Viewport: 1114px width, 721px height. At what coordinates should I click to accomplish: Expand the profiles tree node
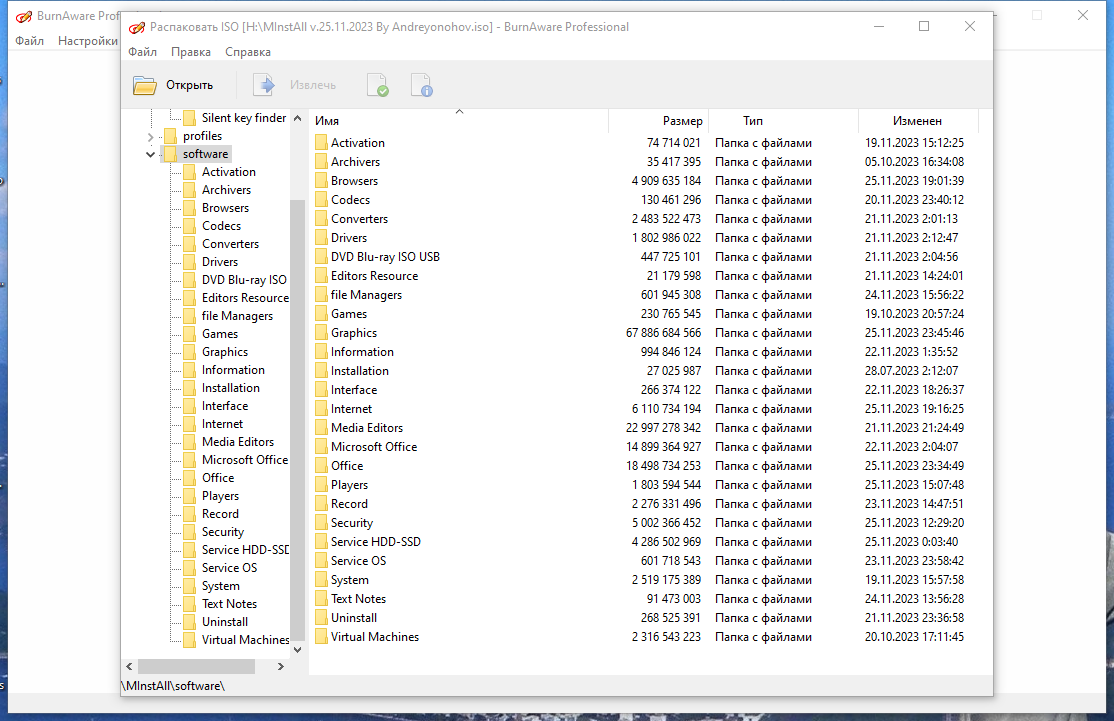click(x=150, y=136)
